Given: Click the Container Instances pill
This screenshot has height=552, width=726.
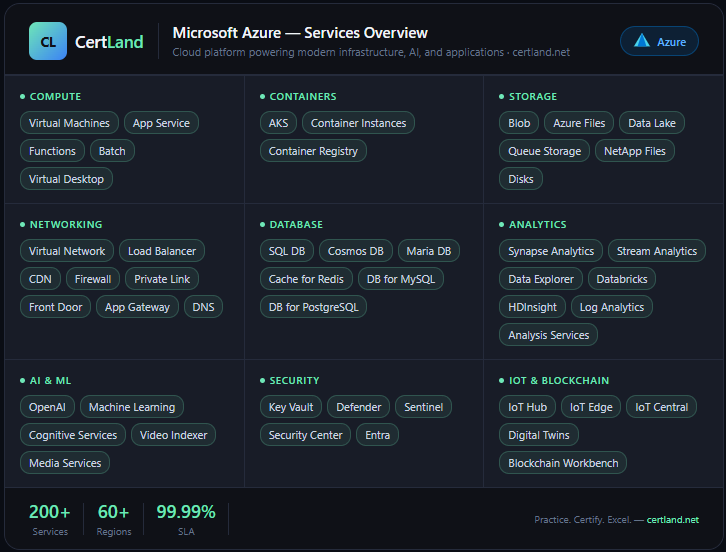Looking at the screenshot, I should pyautogui.click(x=358, y=123).
